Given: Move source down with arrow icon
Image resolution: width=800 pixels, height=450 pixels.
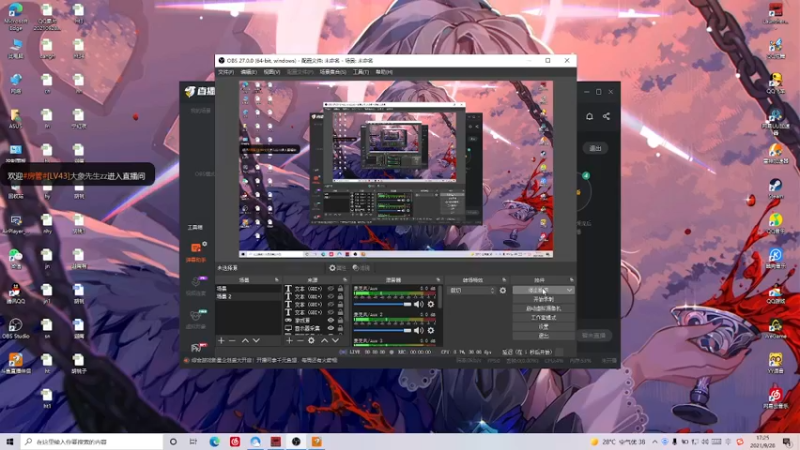Looking at the screenshot, I should [335, 340].
